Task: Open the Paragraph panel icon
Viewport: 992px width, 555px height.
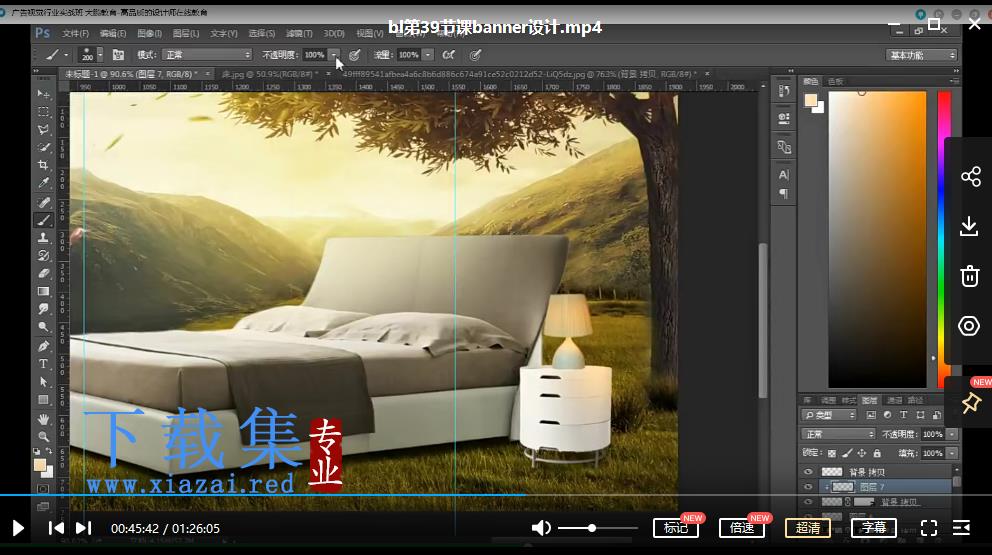Action: tap(784, 193)
